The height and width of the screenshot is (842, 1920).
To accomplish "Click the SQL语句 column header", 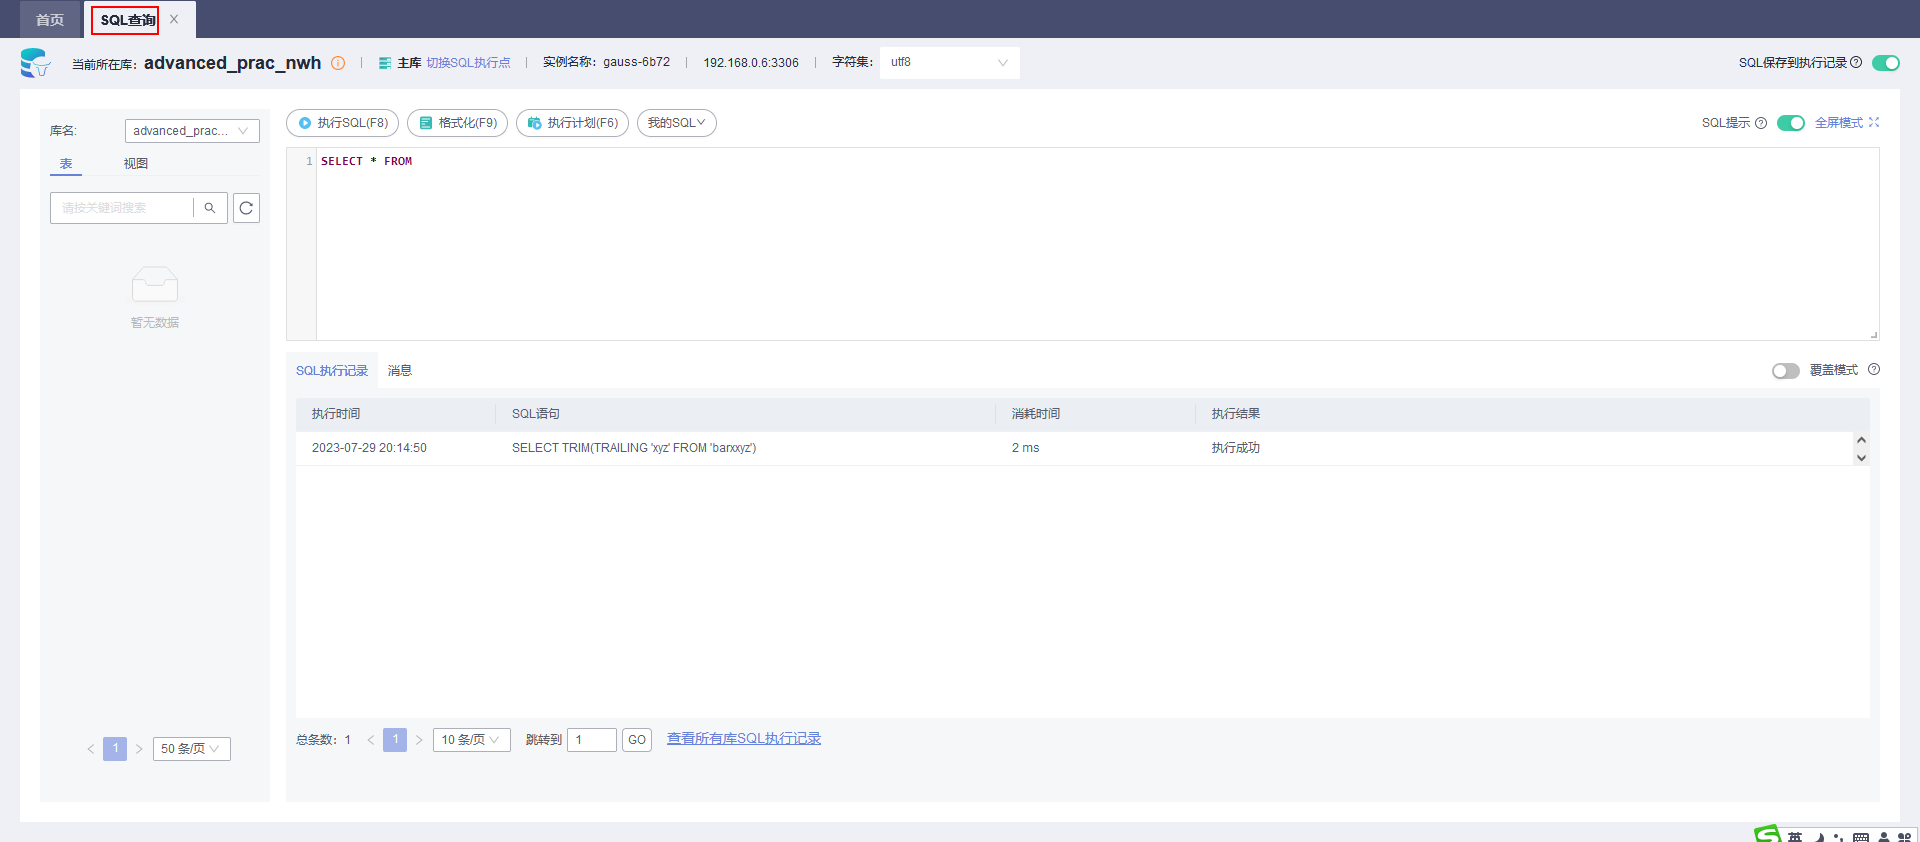I will 536,414.
